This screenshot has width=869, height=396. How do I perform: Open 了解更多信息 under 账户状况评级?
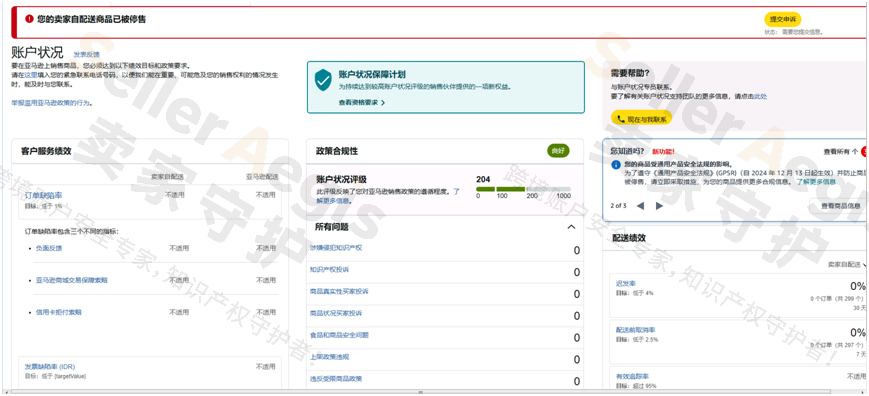pyautogui.click(x=389, y=196)
